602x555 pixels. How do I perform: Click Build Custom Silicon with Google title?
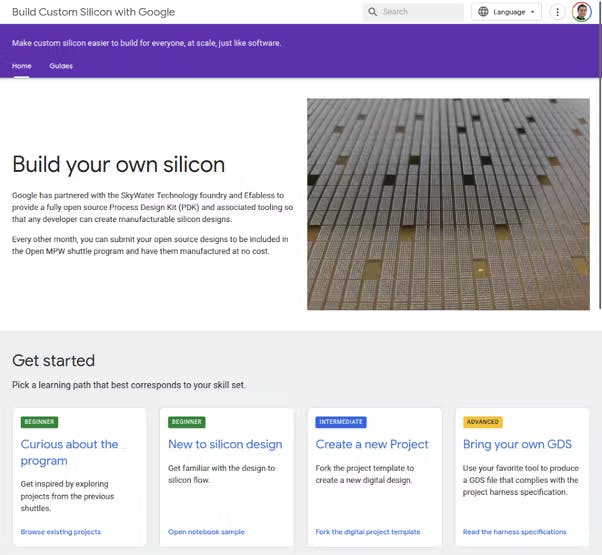pos(93,12)
